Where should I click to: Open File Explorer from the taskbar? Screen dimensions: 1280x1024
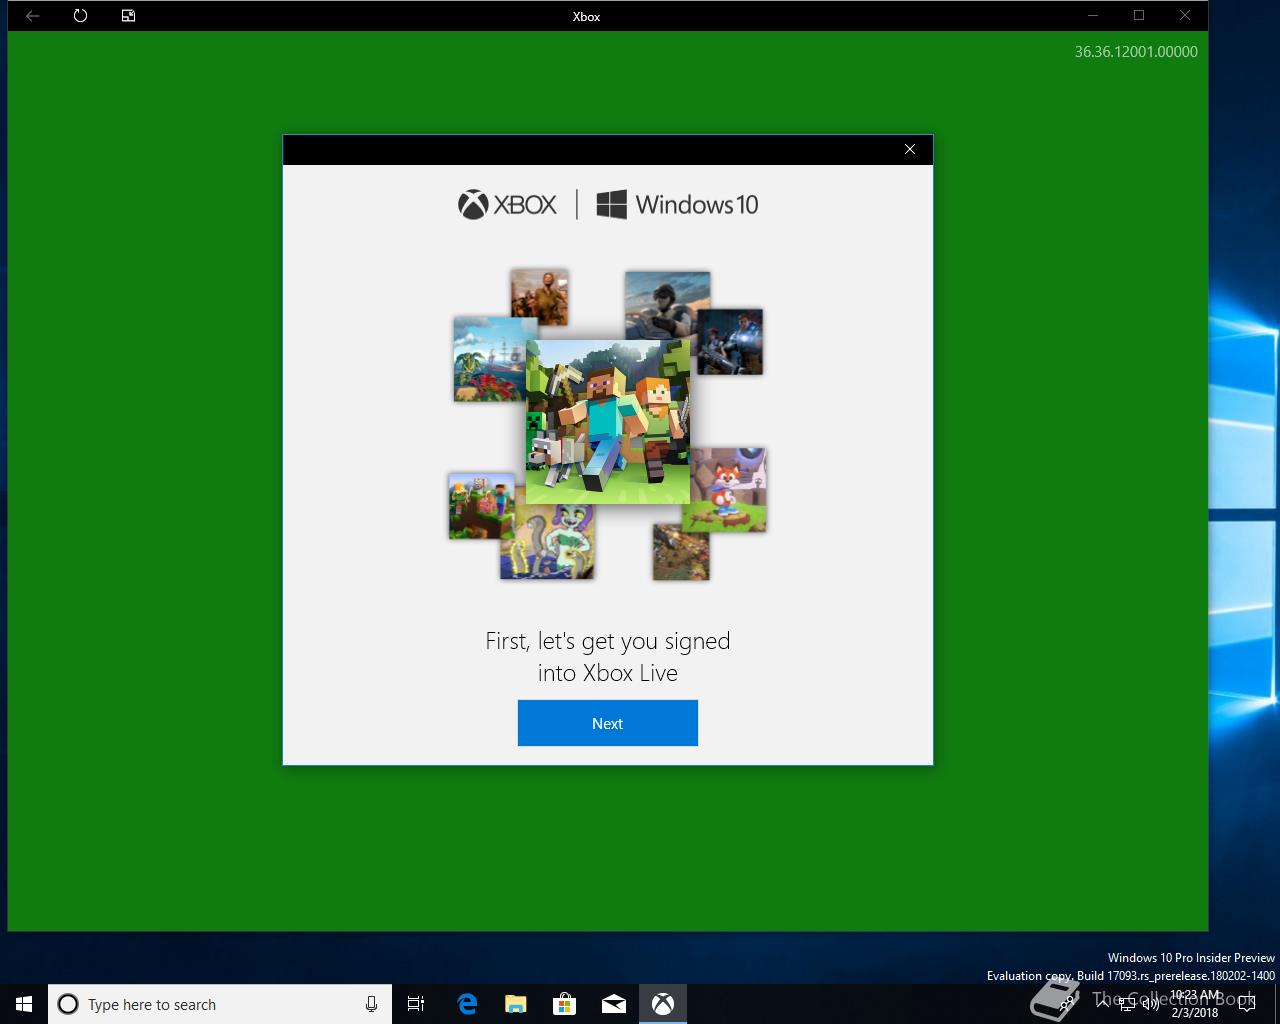tap(516, 1004)
